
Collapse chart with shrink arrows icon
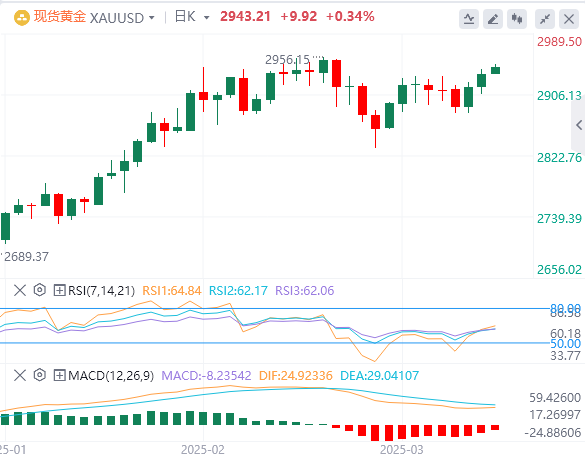pyautogui.click(x=545, y=19)
